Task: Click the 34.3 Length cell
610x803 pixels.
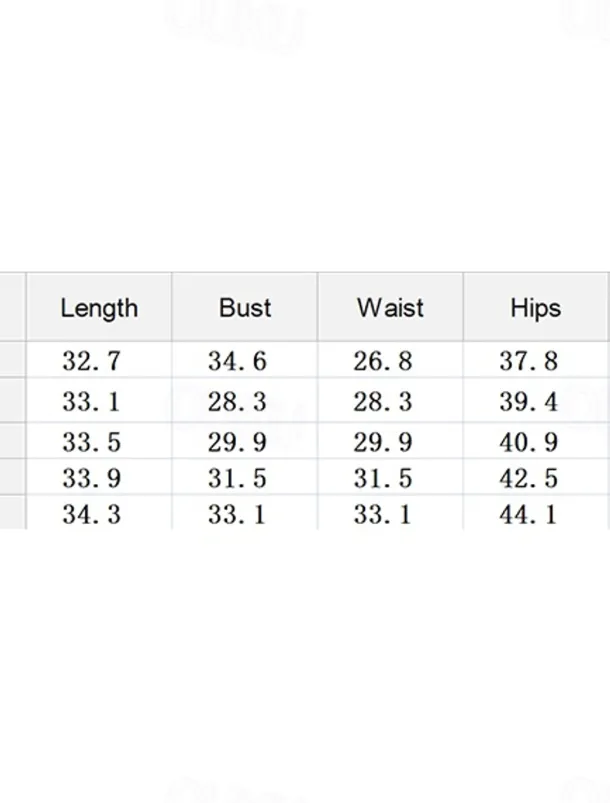Action: coord(91,514)
